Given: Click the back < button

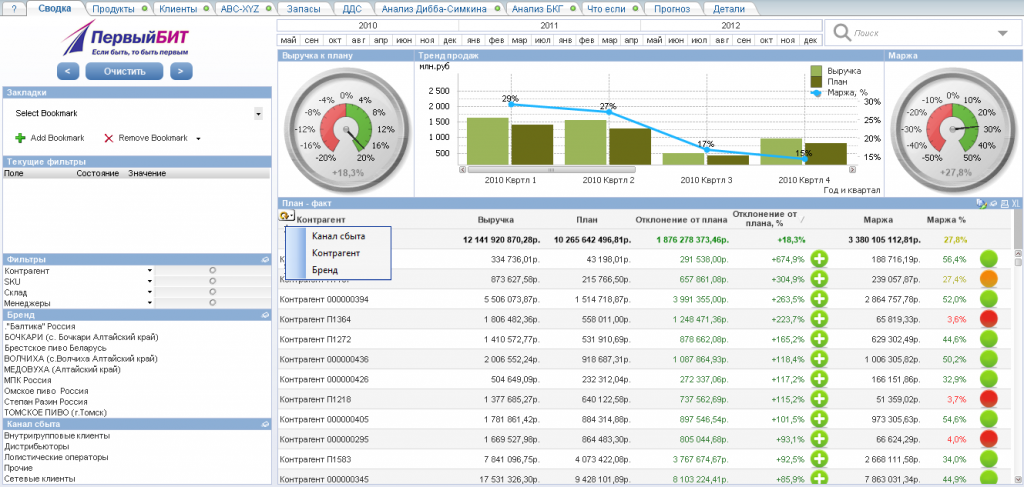Looking at the screenshot, I should tap(68, 71).
